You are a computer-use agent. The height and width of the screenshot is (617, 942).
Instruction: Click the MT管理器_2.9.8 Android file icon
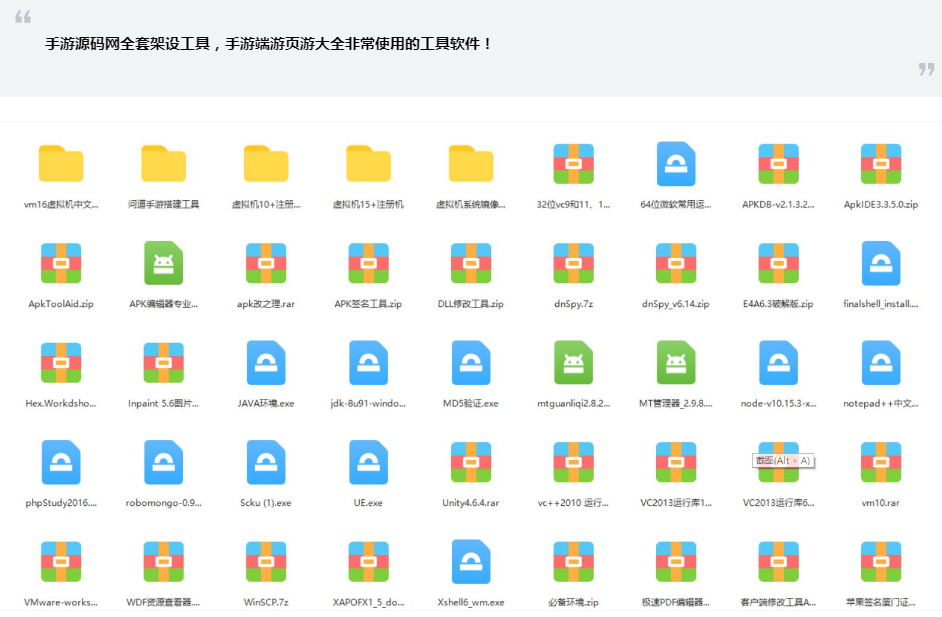coord(676,363)
